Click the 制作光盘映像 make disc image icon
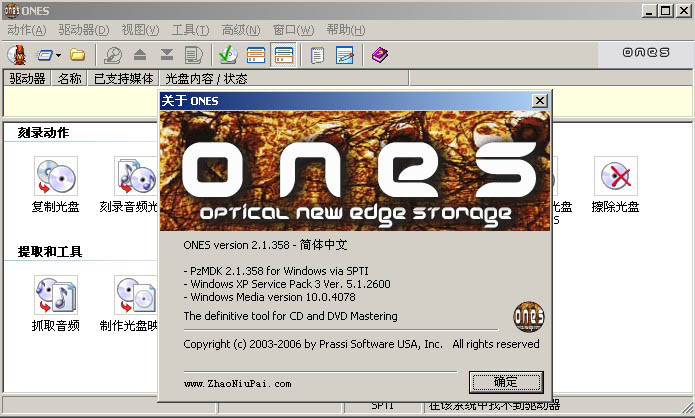Image resolution: width=695 pixels, height=418 pixels. (136, 295)
